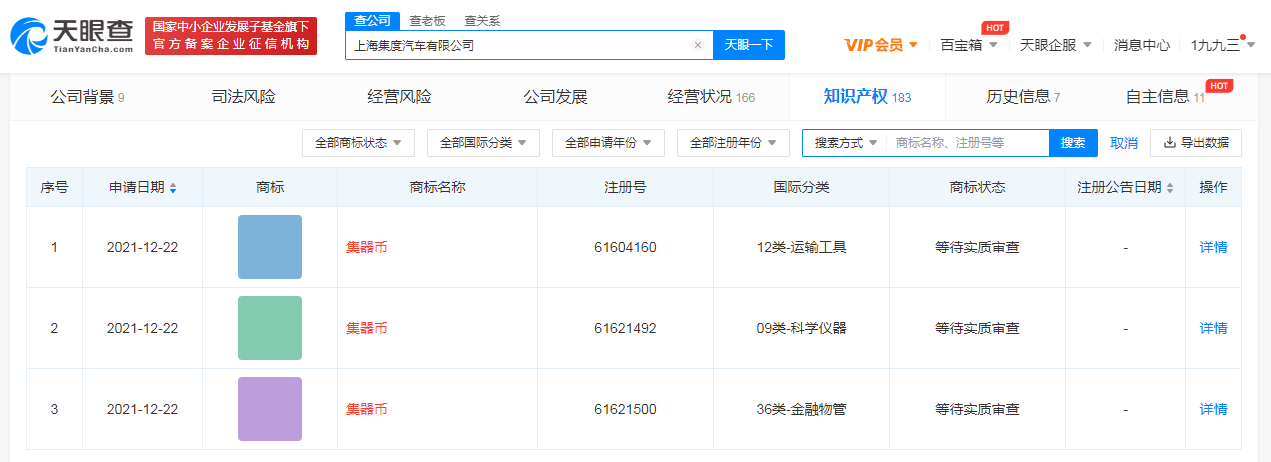Image resolution: width=1271 pixels, height=462 pixels.
Task: Switch to the 查老板 search tab
Action: pos(428,21)
